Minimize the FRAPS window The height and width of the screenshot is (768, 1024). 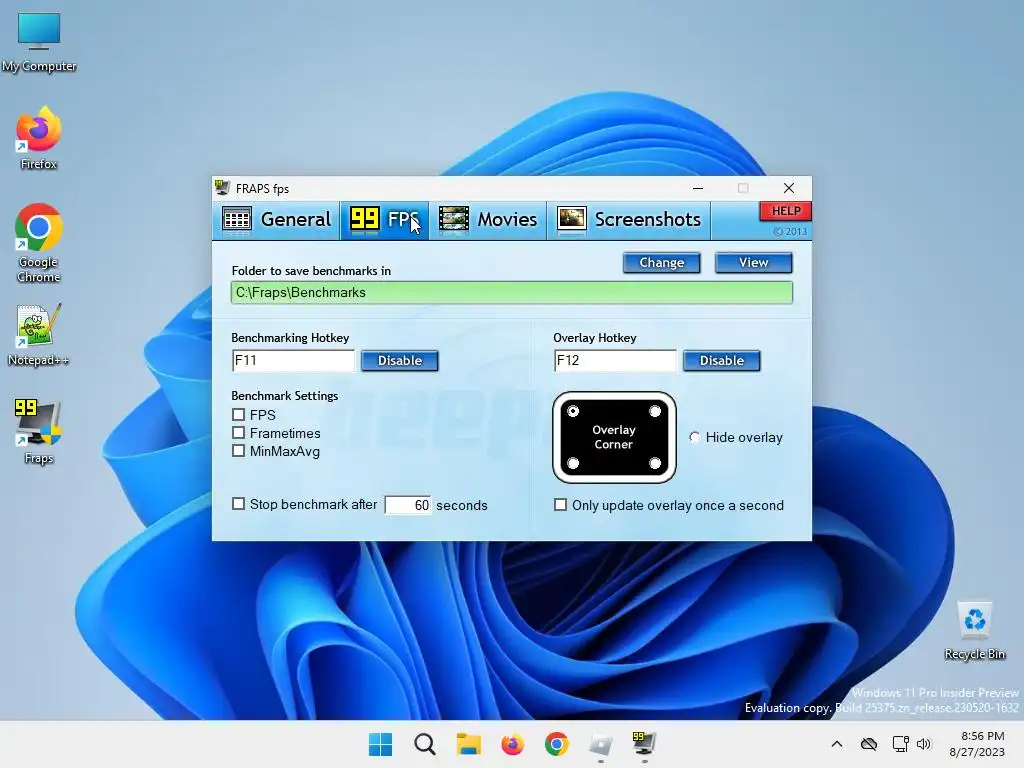click(698, 188)
